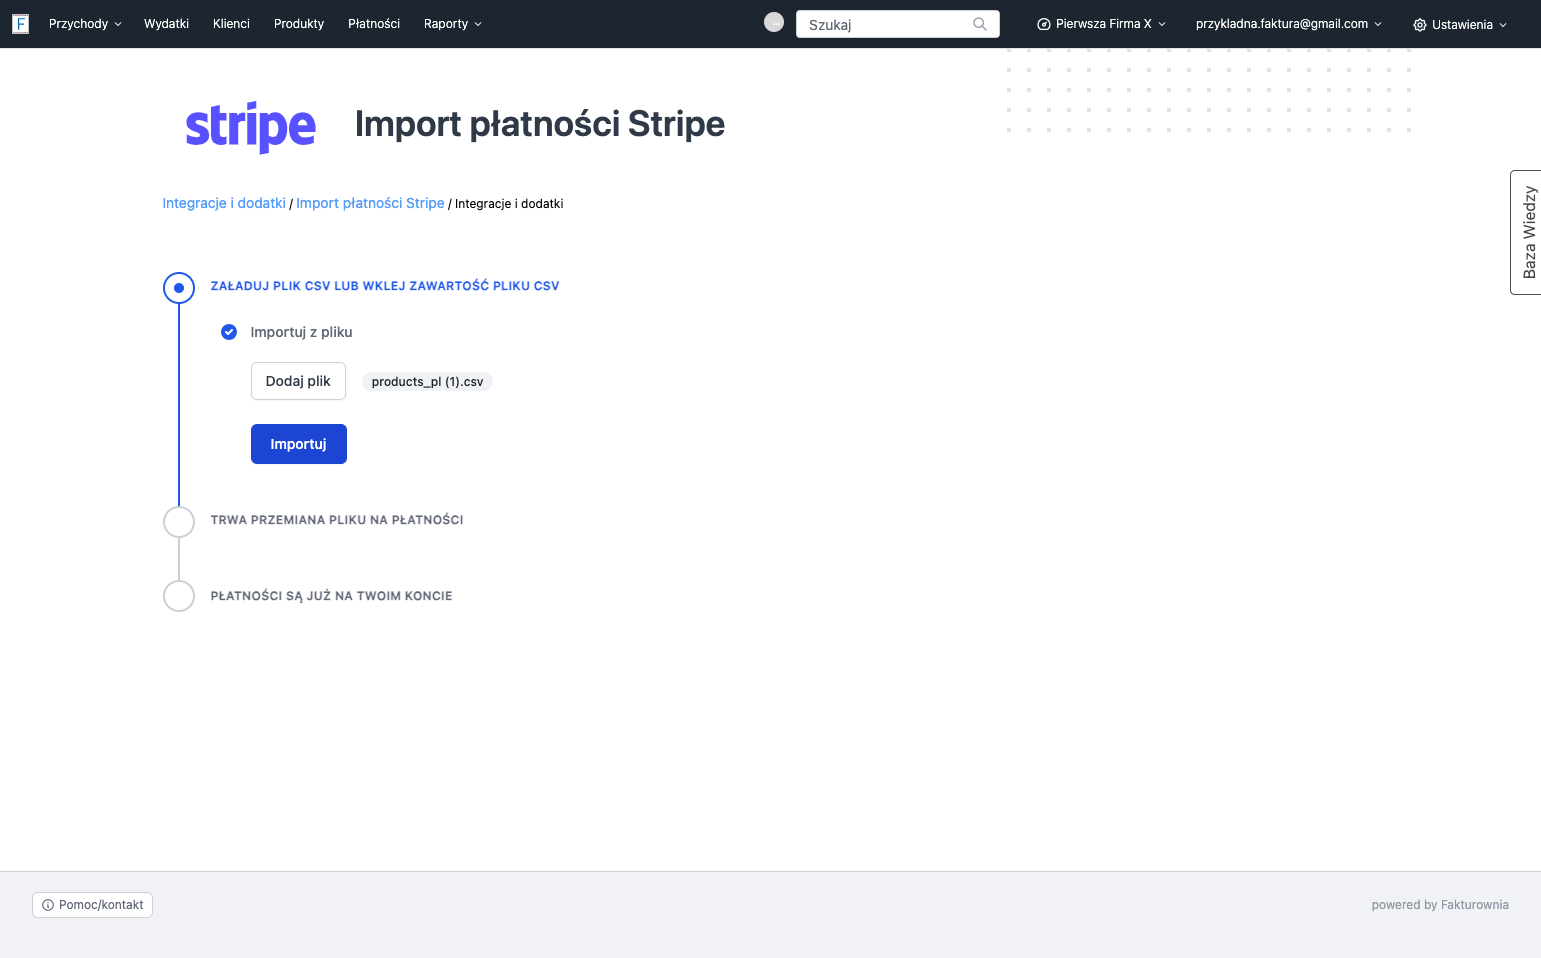Open the Pierwsza Firma X company dropdown

pyautogui.click(x=1102, y=24)
